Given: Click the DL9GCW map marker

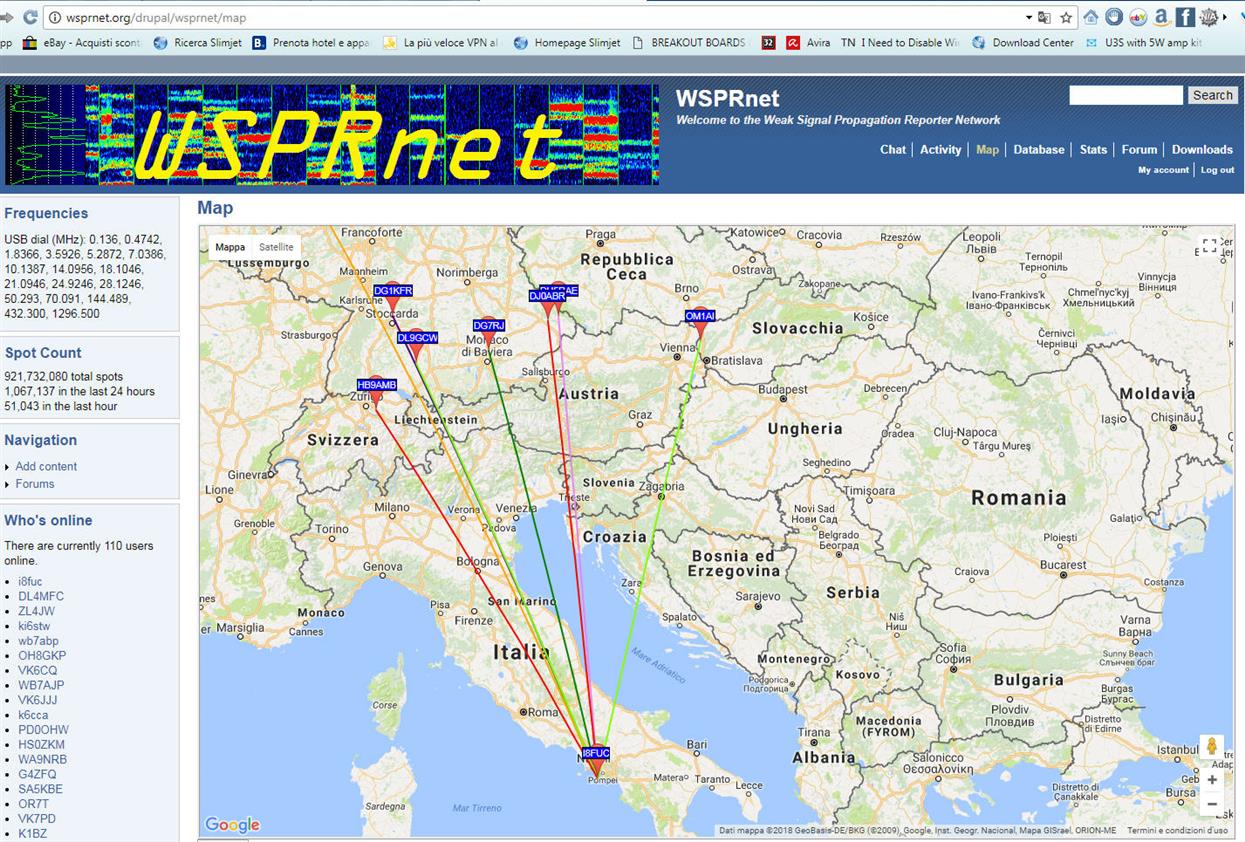Looking at the screenshot, I should tap(417, 345).
